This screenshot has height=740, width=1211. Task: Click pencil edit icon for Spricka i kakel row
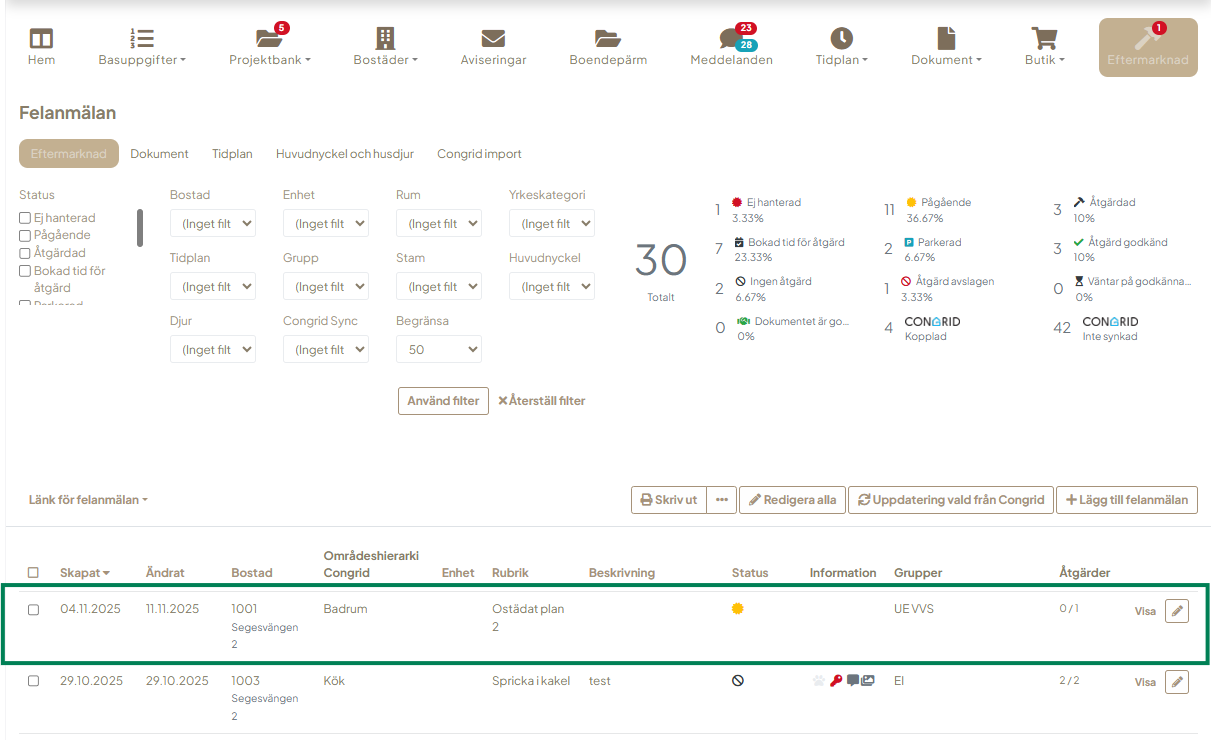pyautogui.click(x=1177, y=682)
